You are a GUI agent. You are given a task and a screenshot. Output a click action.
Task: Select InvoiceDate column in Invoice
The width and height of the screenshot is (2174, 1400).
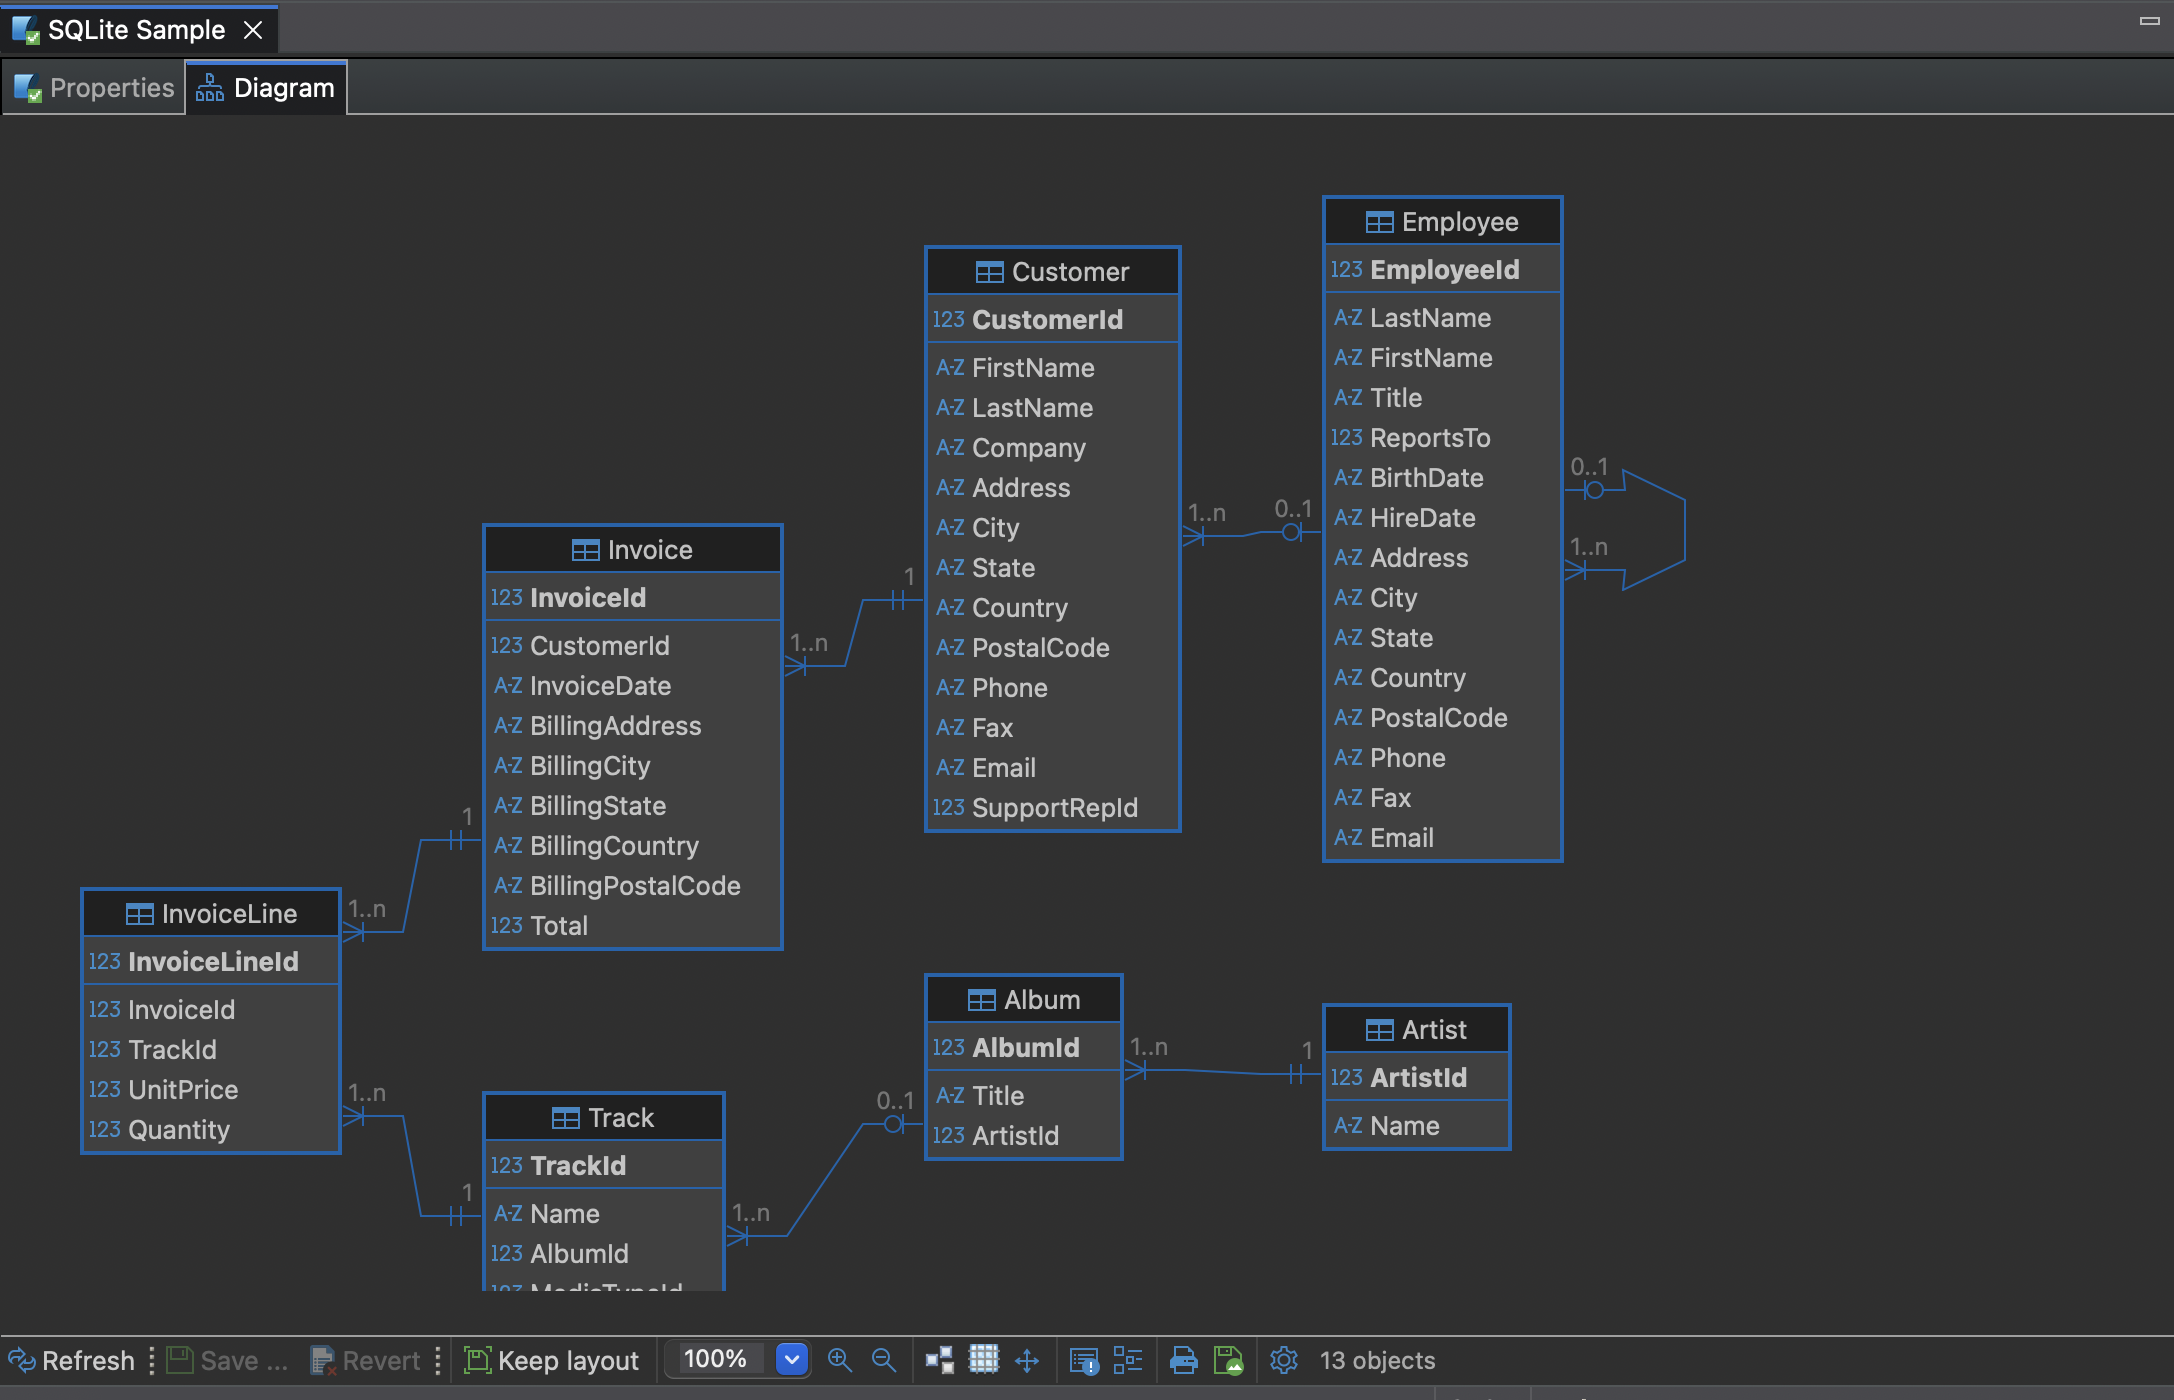click(632, 686)
